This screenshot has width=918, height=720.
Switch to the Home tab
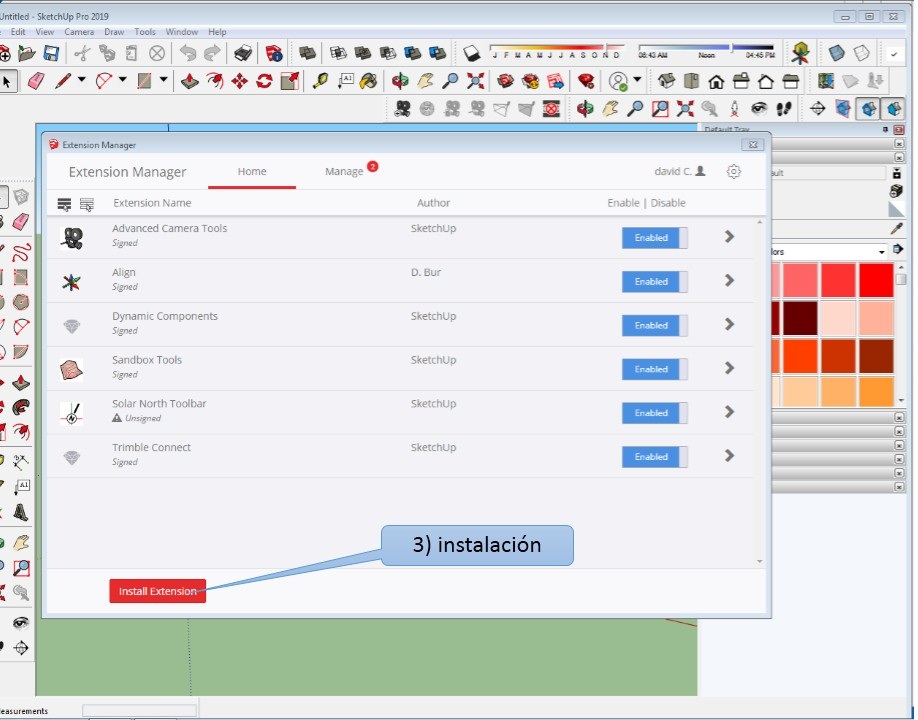click(x=252, y=172)
